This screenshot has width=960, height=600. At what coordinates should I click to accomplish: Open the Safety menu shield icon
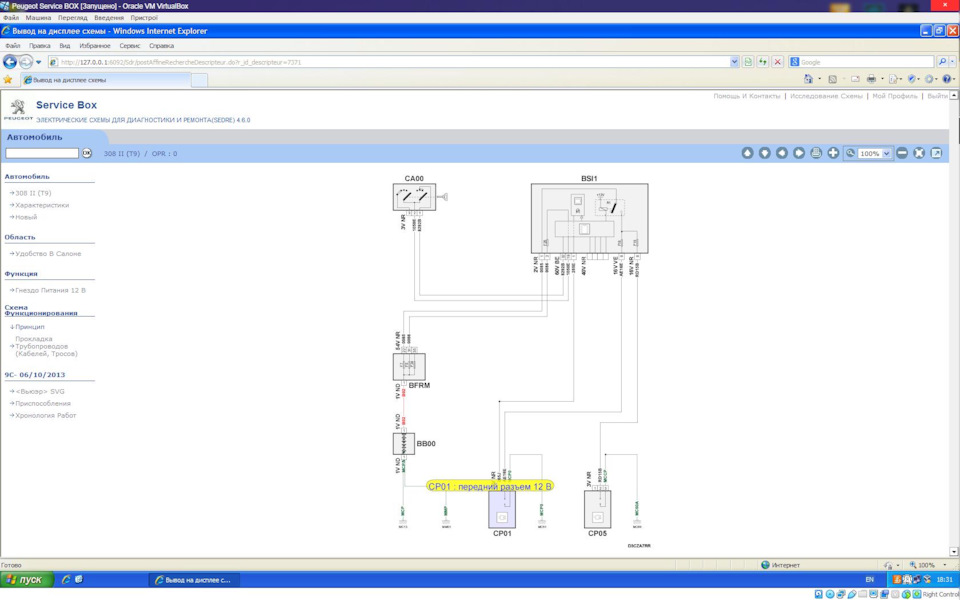[x=912, y=79]
